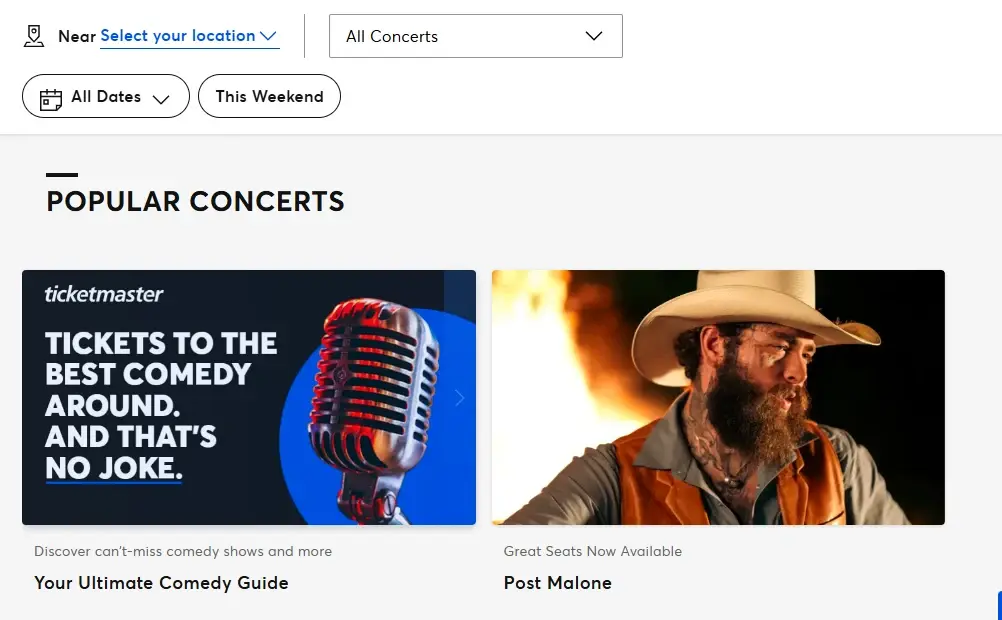
Task: Click the All Dates label text
Action: point(106,97)
